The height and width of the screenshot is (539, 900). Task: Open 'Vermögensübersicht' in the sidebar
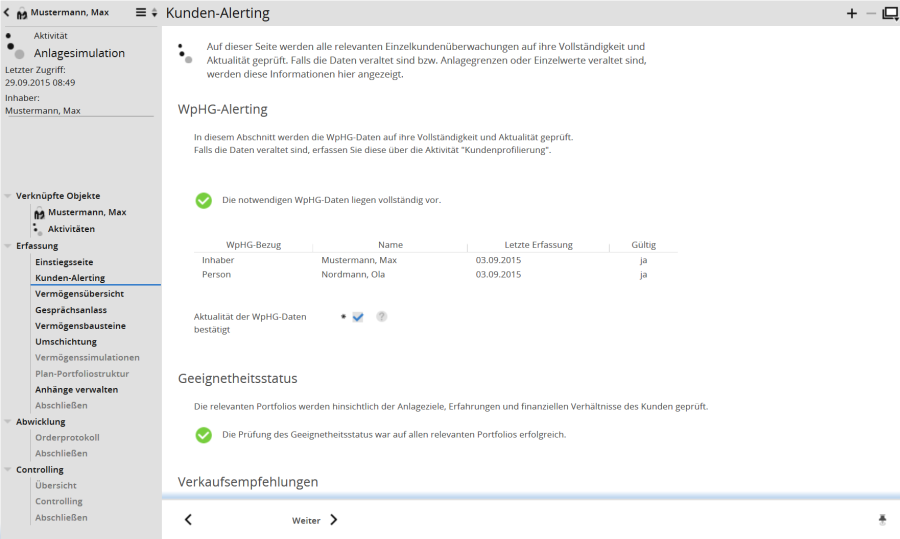tap(79, 294)
